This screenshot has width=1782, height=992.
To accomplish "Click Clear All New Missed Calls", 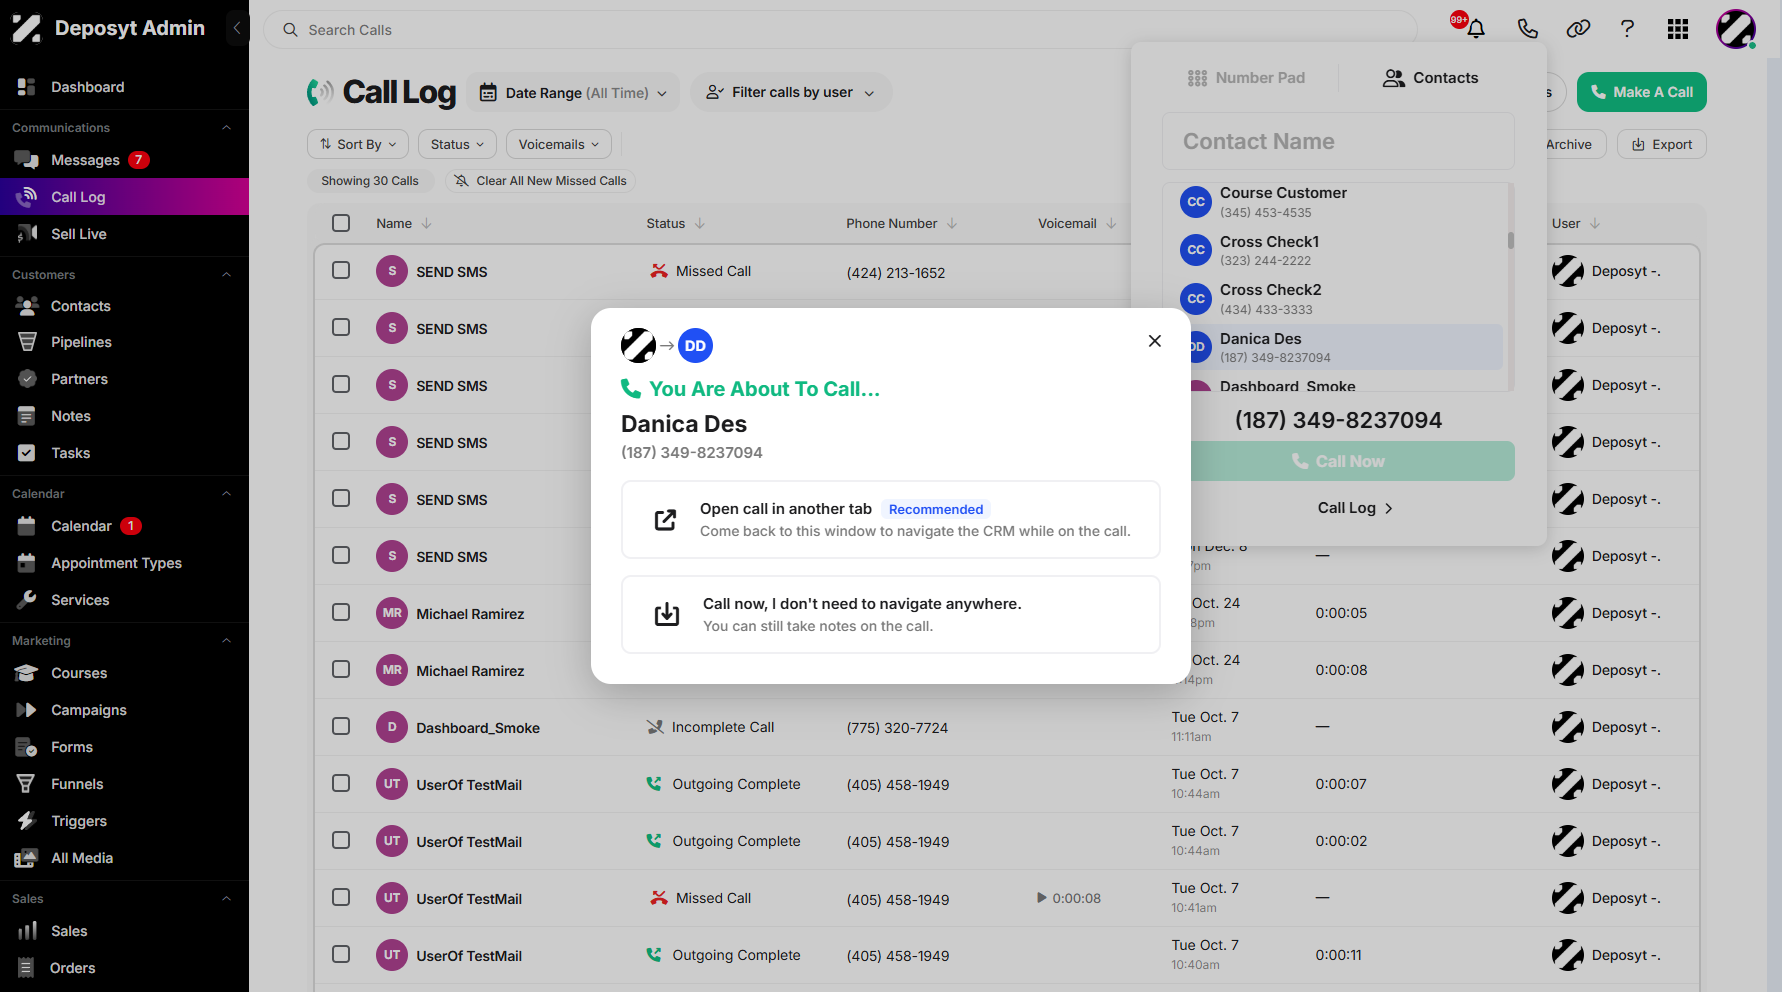I will [541, 181].
